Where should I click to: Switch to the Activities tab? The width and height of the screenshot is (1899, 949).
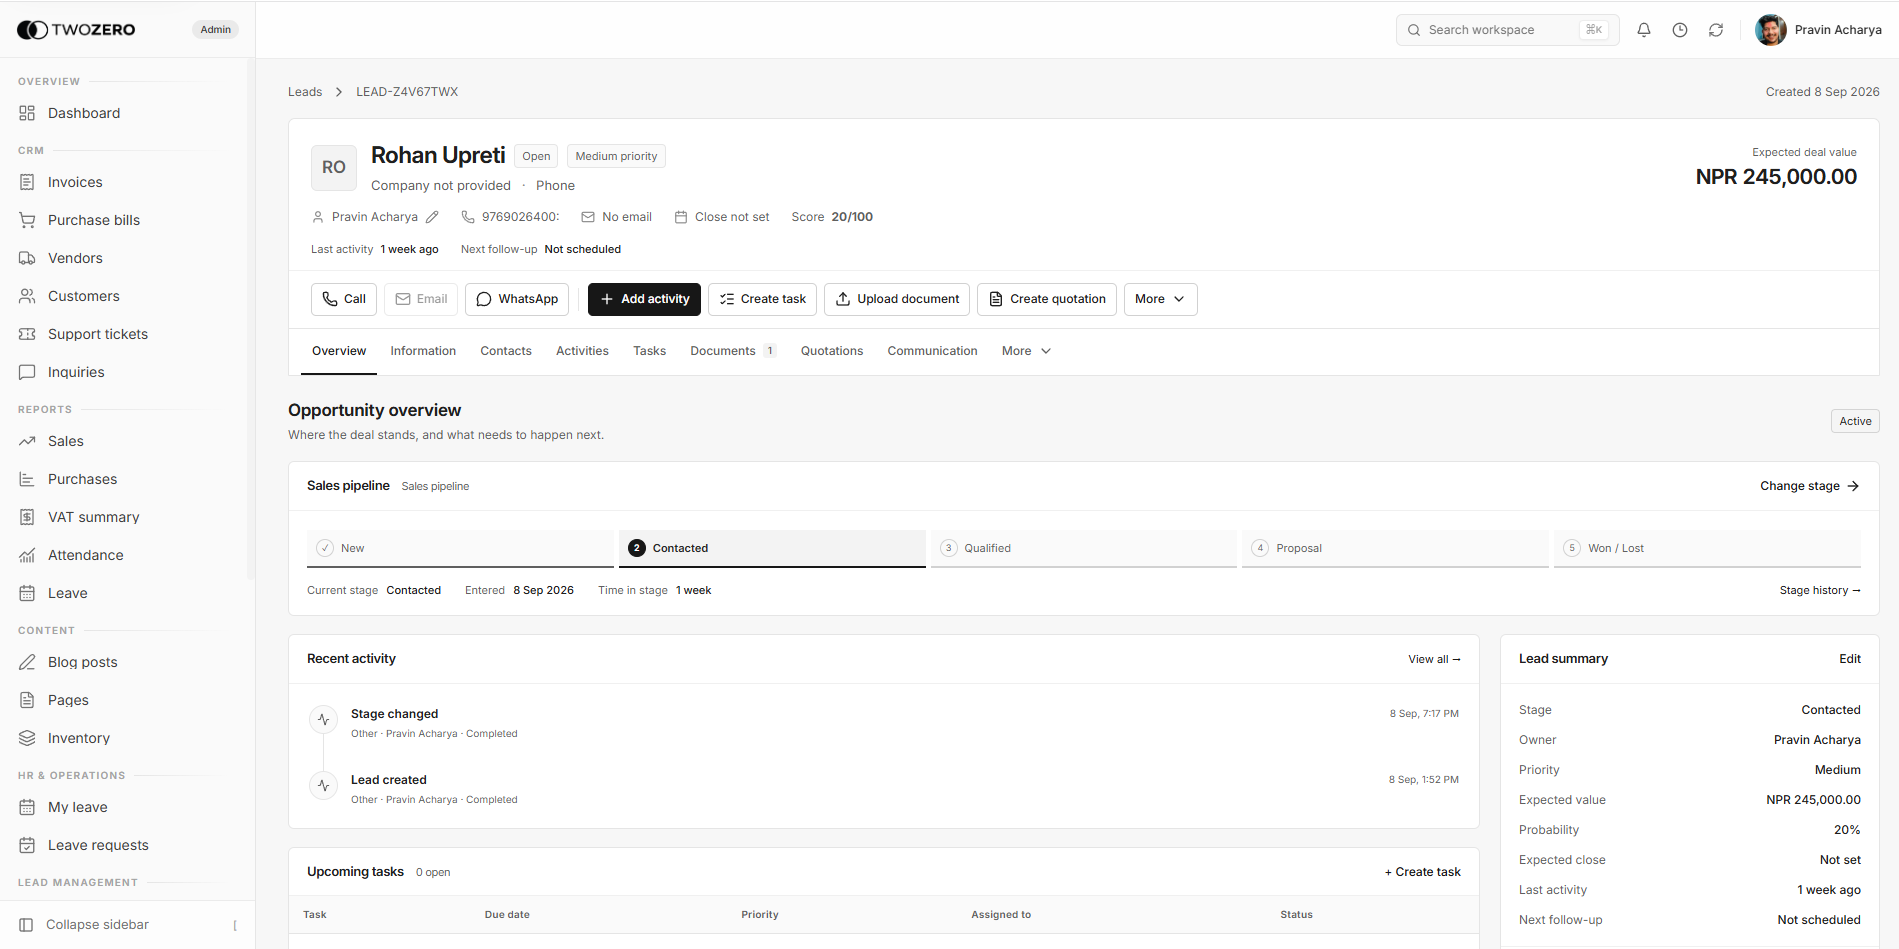pos(582,351)
